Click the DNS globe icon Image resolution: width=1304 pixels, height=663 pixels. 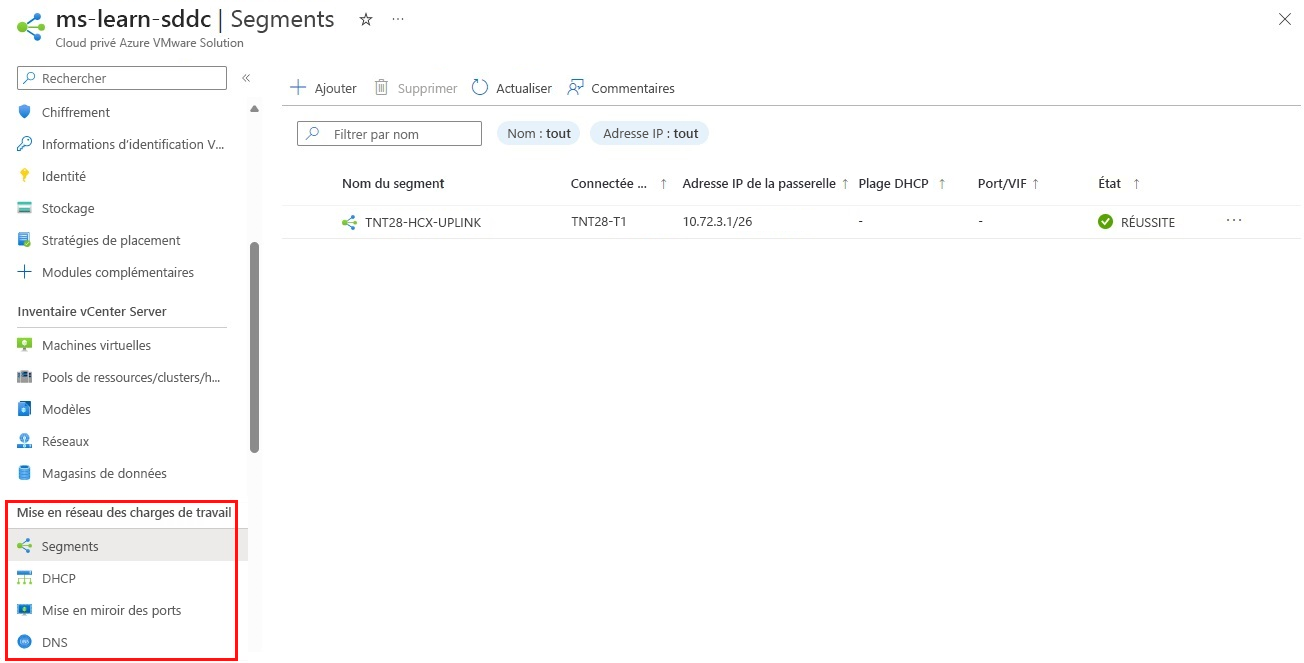[x=25, y=642]
